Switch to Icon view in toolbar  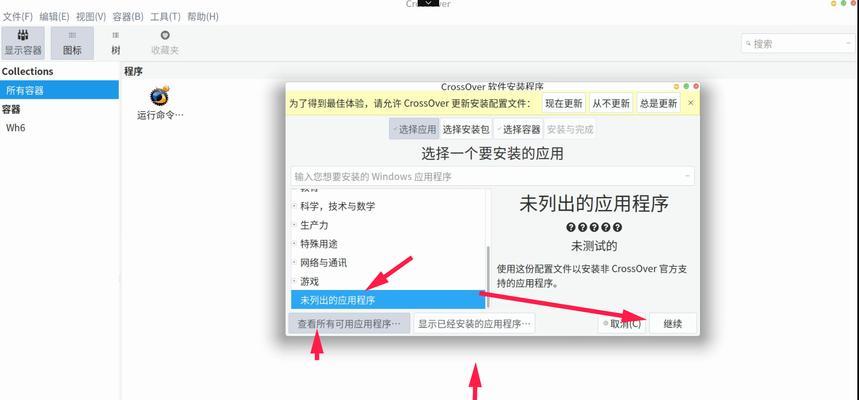pyautogui.click(x=72, y=43)
